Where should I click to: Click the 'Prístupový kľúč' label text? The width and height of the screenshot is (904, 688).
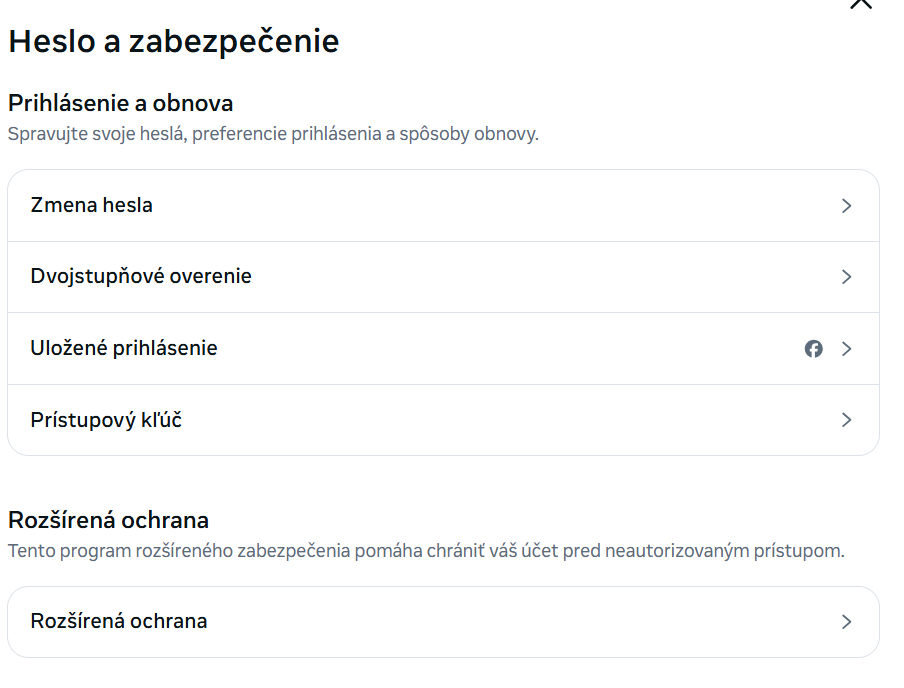point(106,420)
